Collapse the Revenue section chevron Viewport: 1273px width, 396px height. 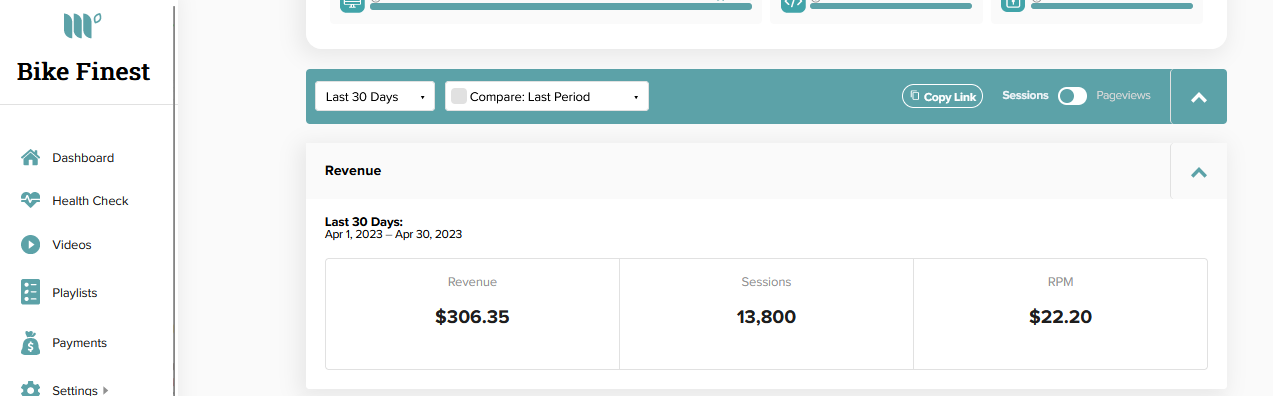[1199, 171]
